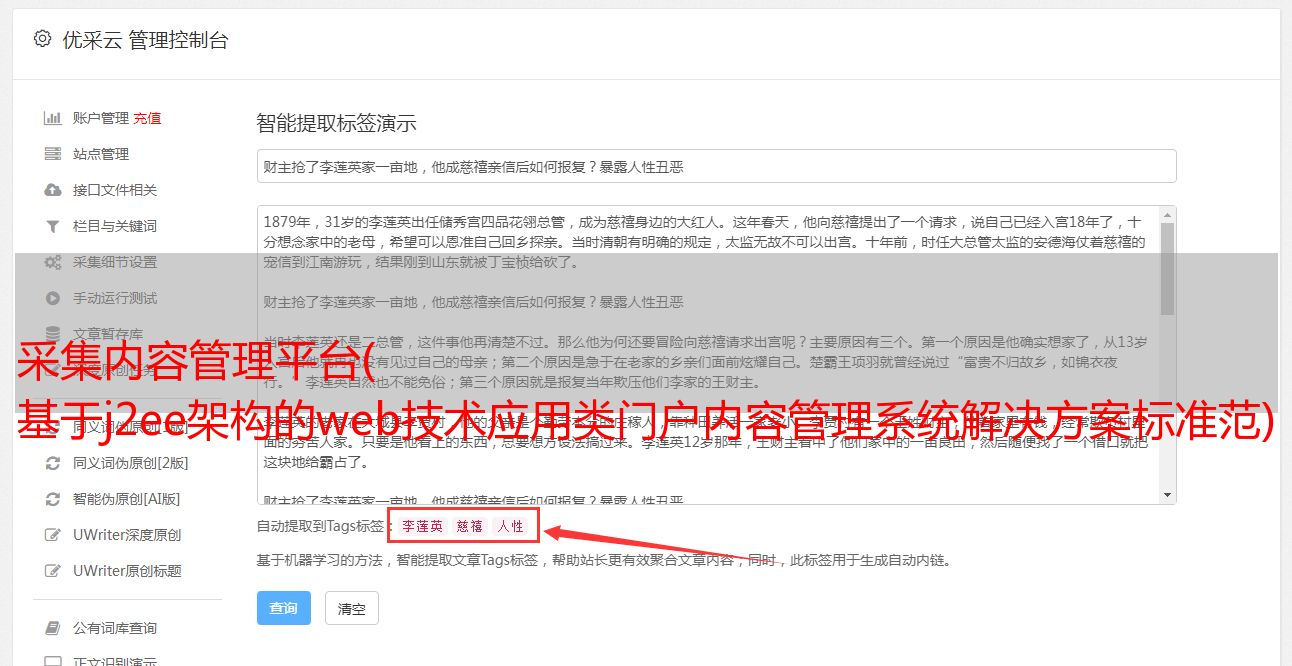
Task: Select the UWriter深度原创 edit icon
Action: pos(53,535)
